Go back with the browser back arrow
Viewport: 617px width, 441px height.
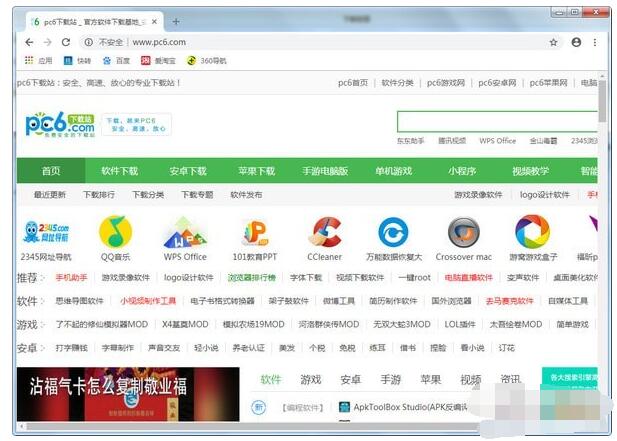pos(29,42)
